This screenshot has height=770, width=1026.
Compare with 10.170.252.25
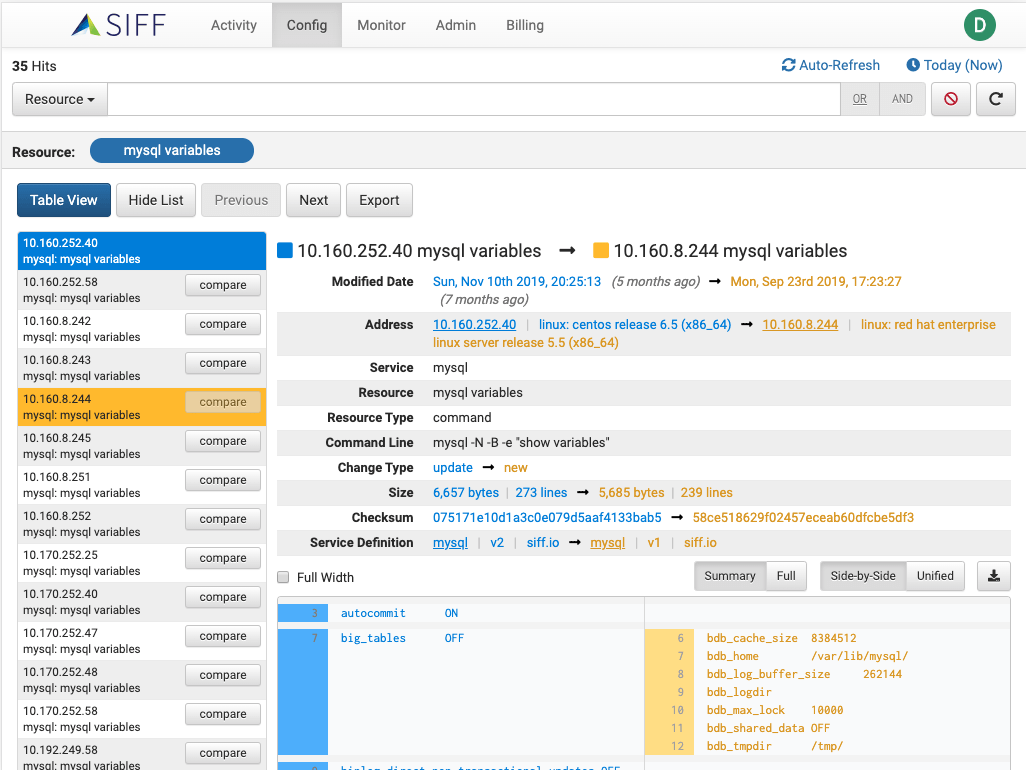pyautogui.click(x=222, y=558)
